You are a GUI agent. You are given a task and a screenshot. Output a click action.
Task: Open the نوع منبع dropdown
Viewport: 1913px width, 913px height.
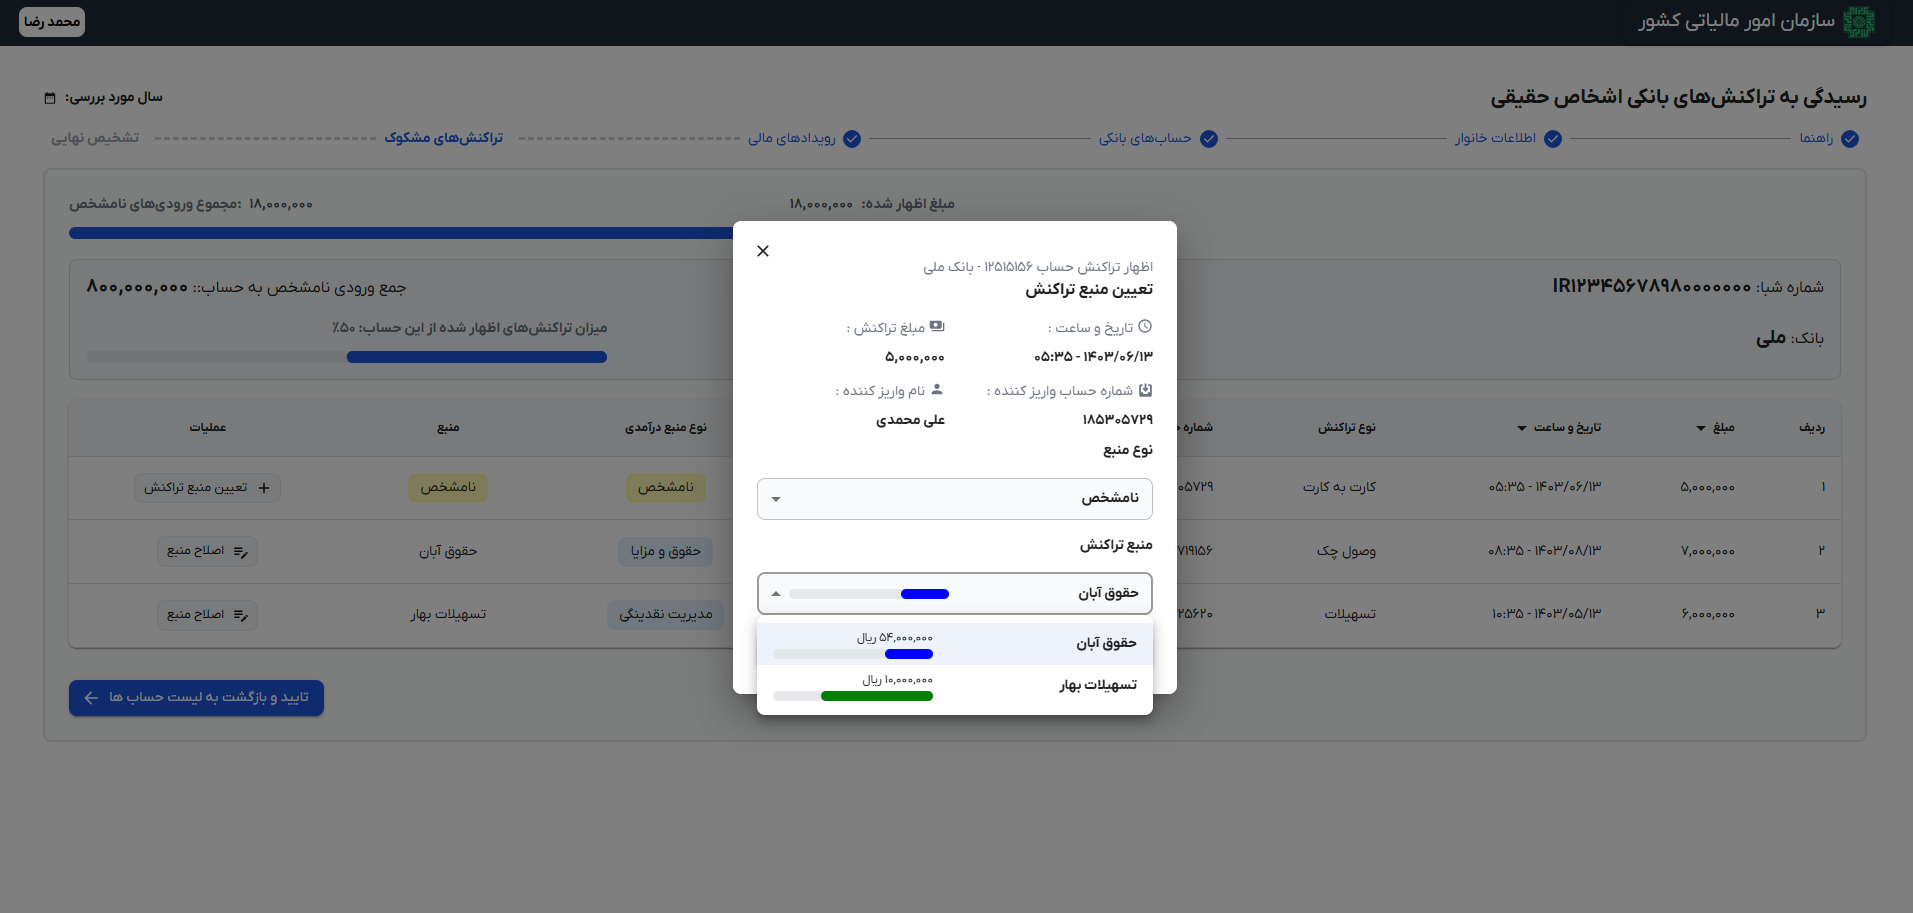click(x=954, y=499)
